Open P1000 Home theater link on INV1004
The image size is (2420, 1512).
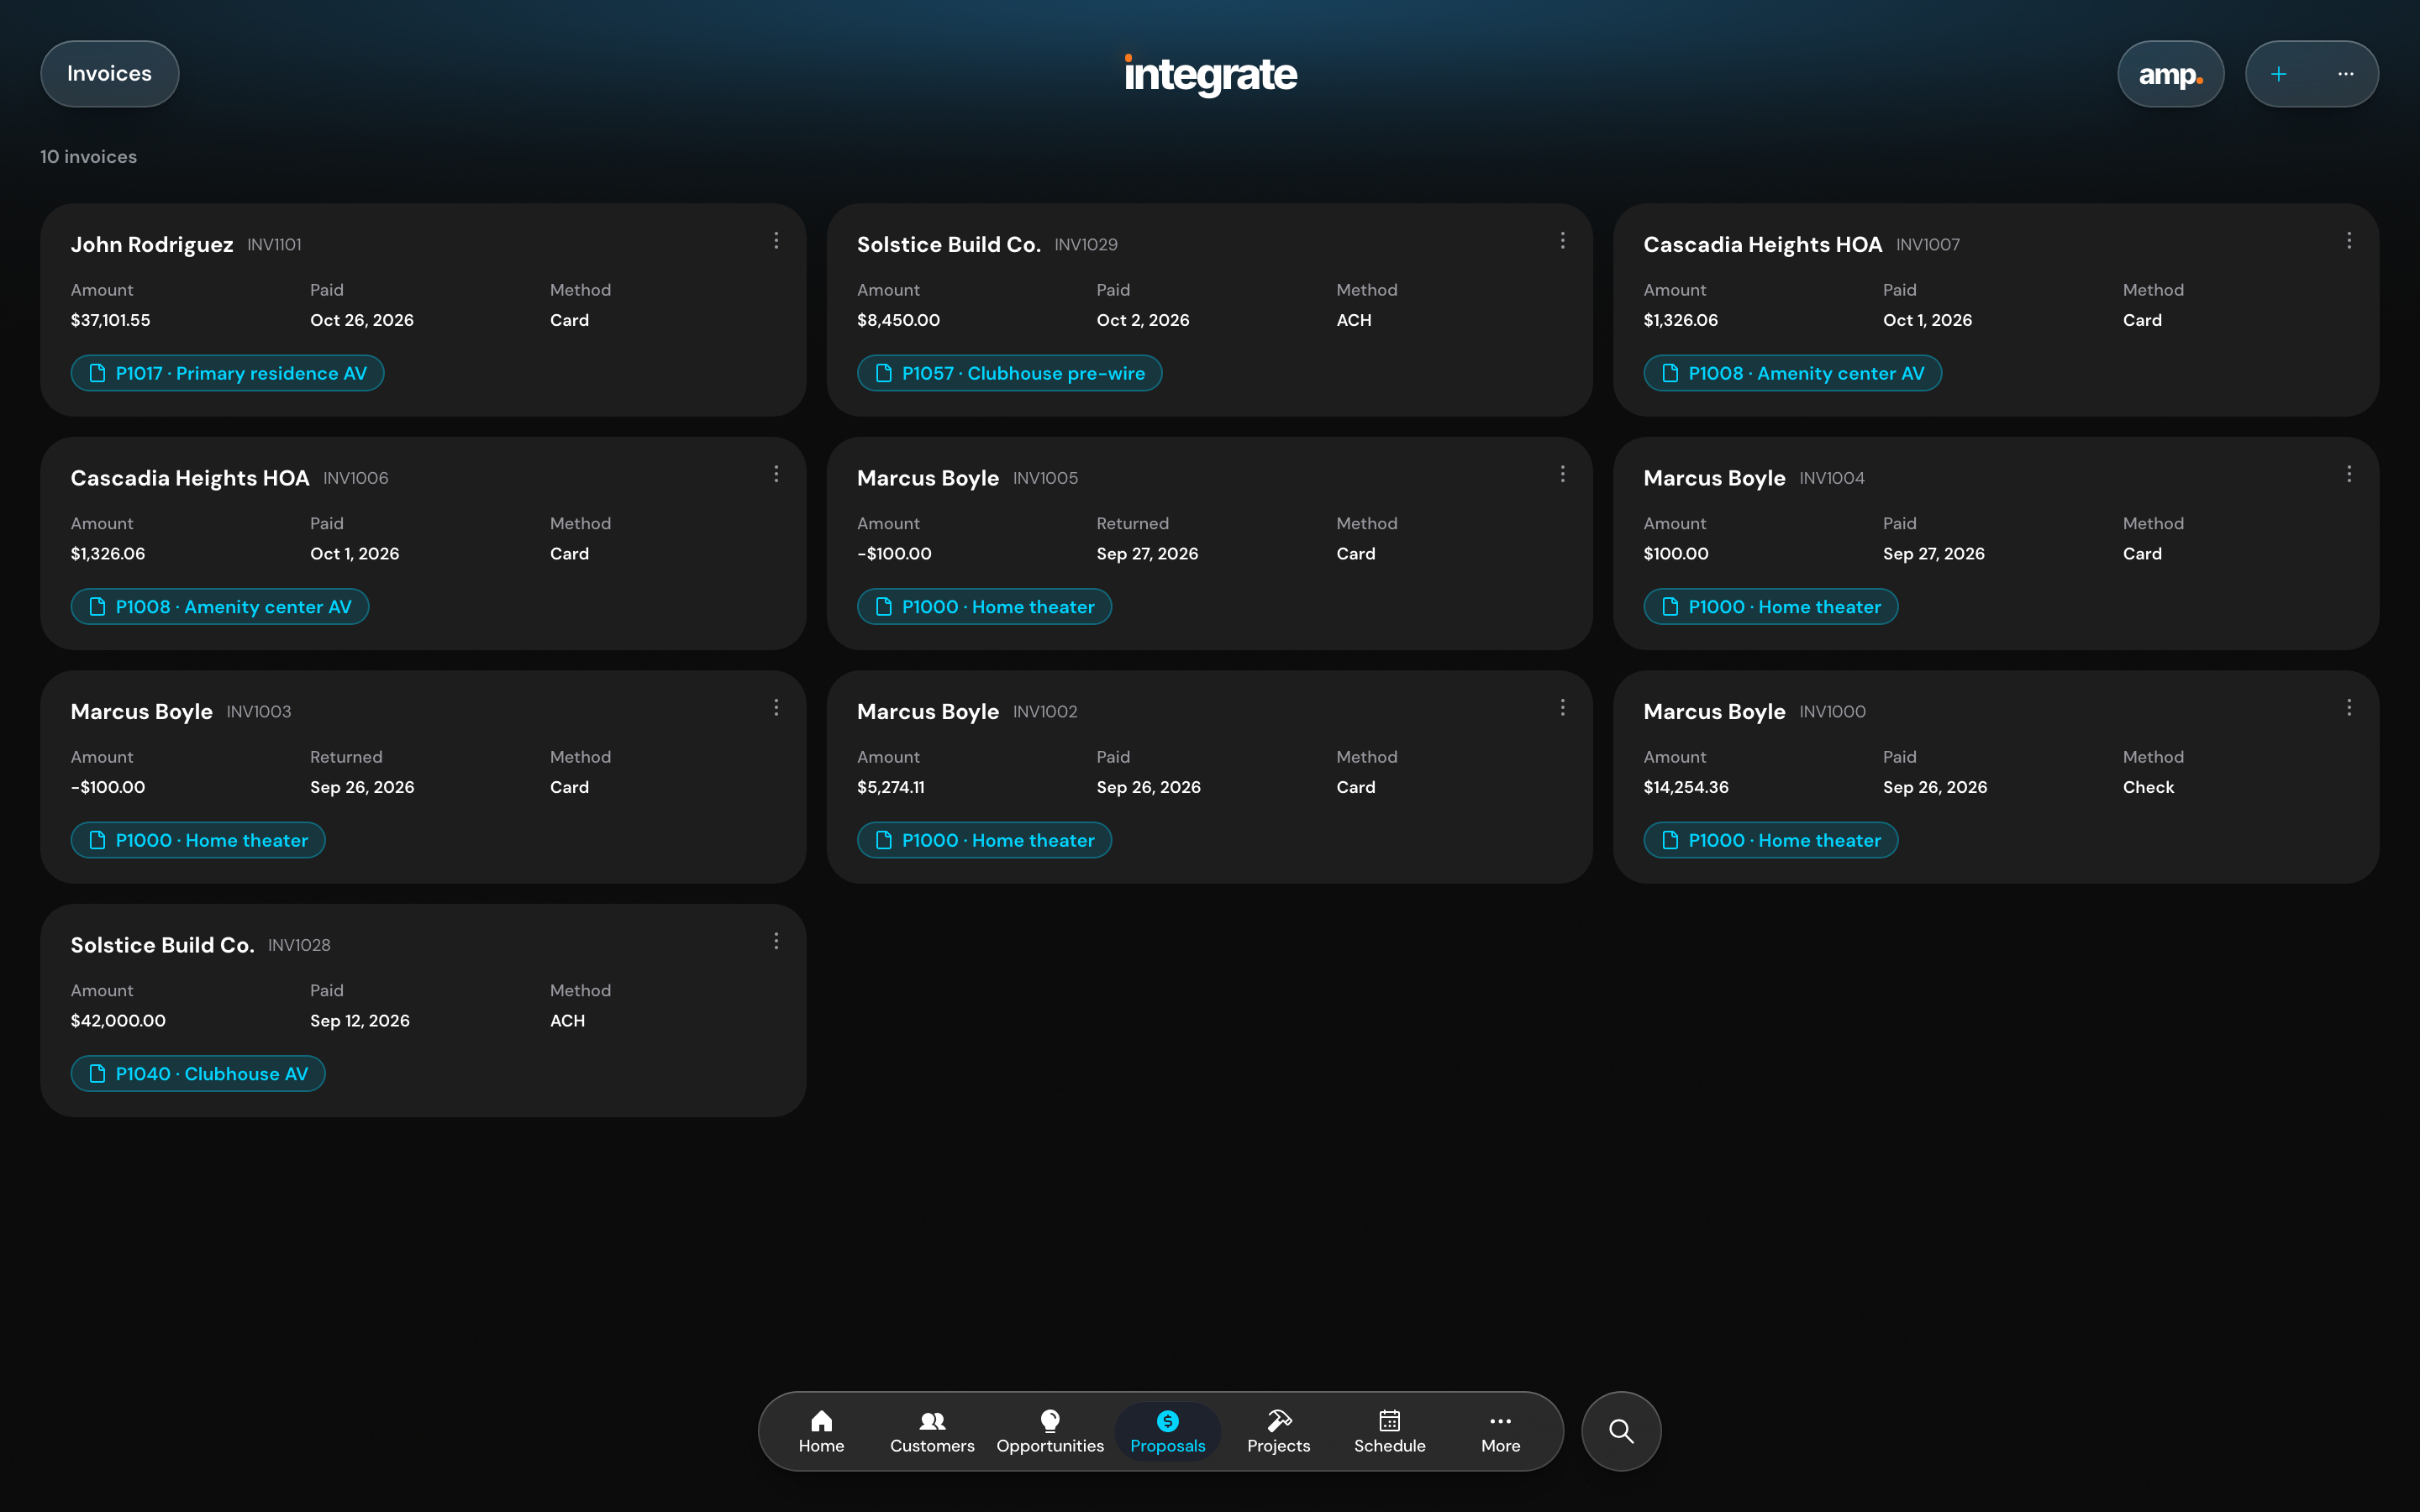[x=1771, y=607]
